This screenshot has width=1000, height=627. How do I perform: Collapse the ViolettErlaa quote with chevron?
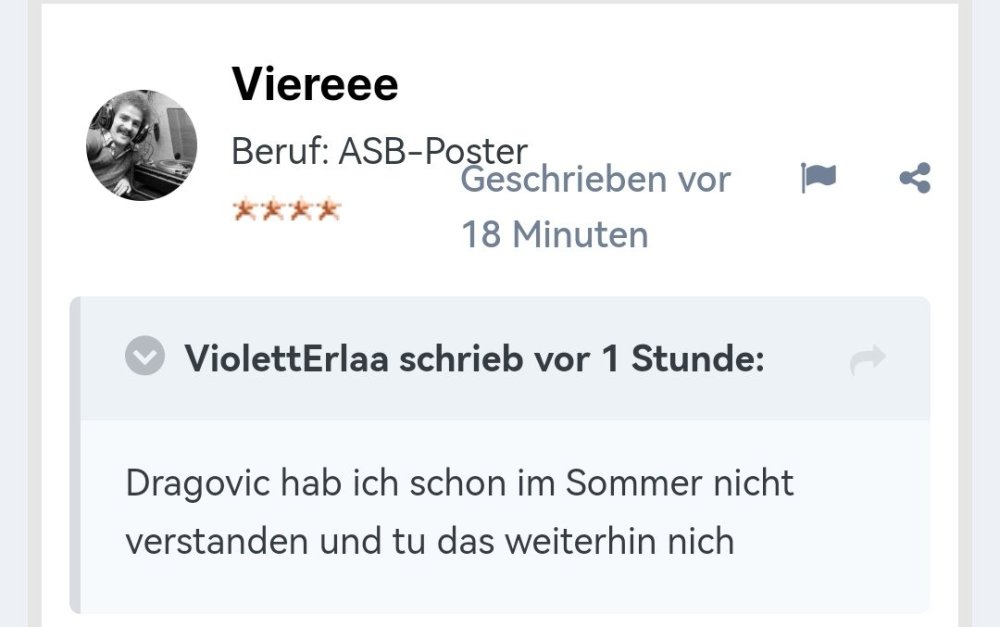click(x=145, y=357)
